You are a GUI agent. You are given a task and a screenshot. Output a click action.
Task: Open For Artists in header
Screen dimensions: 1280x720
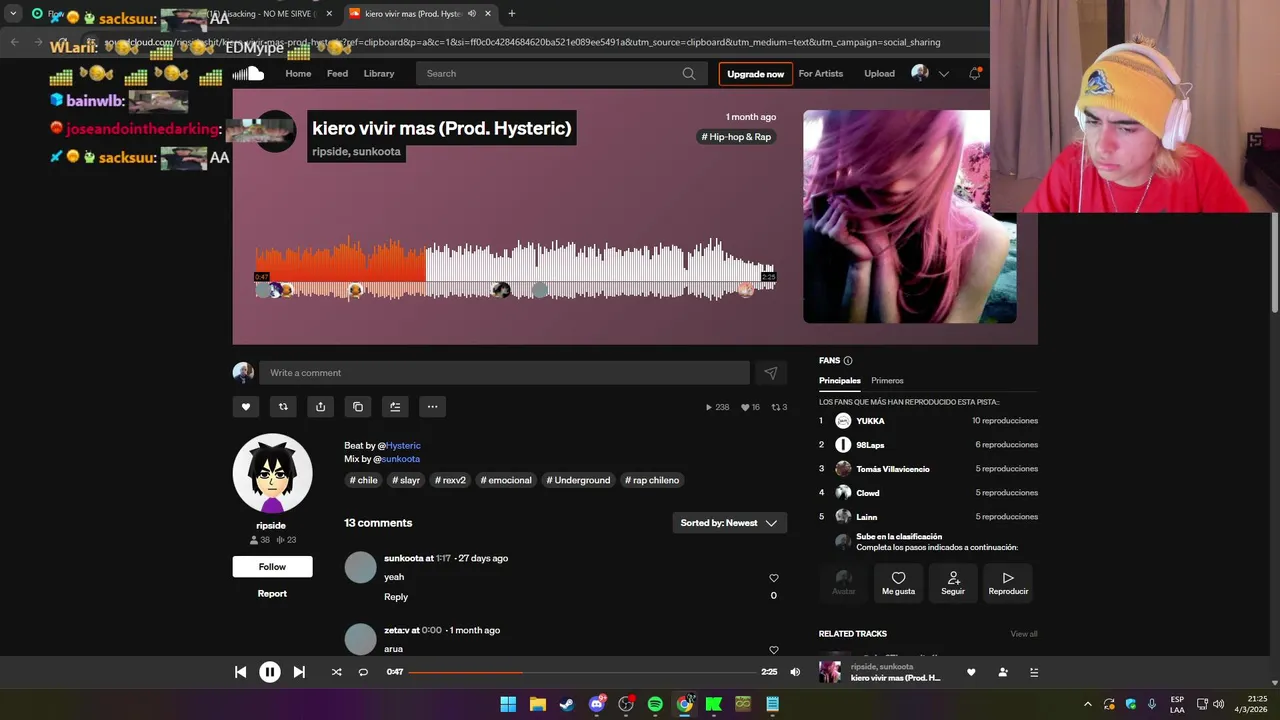coord(821,73)
